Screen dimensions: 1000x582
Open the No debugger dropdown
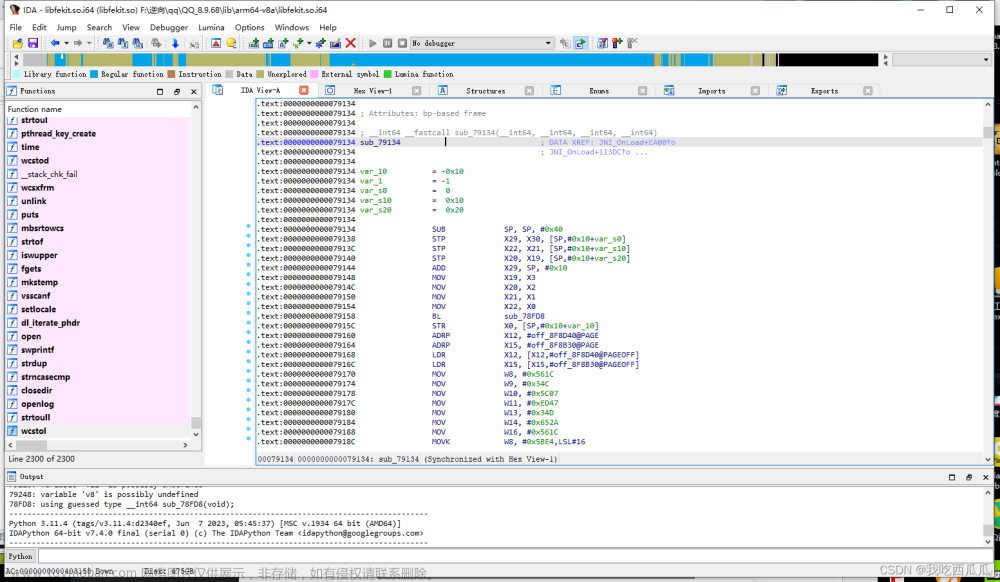tap(482, 43)
